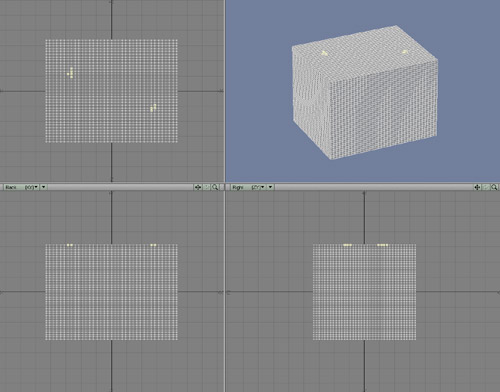Click the left yellow points on the perspective cube
The image size is (500, 392).
[324, 53]
